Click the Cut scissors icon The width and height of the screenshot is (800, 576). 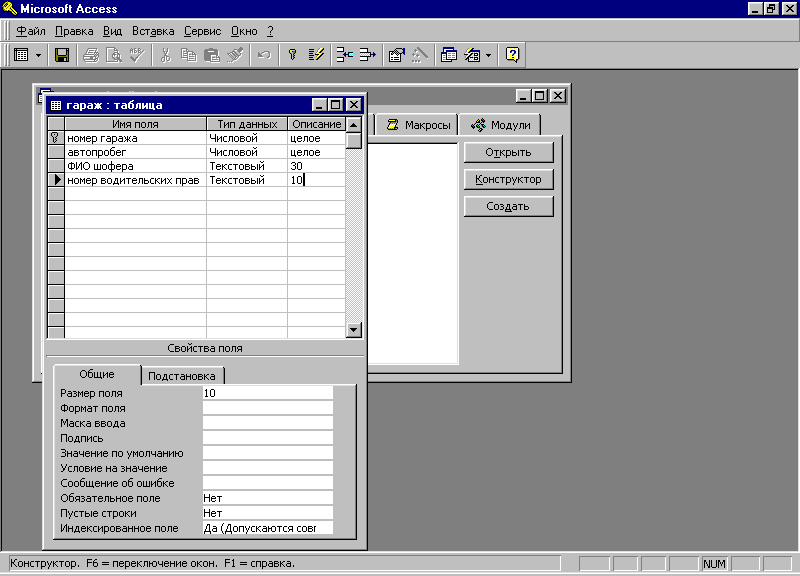(166, 55)
